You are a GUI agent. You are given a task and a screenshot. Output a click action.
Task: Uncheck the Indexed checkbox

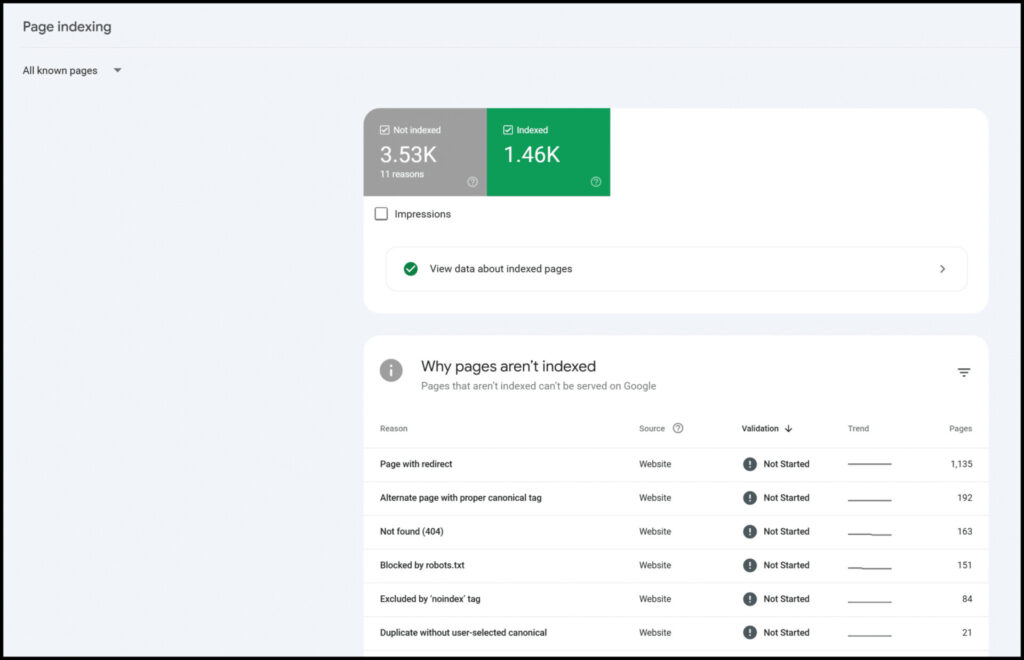coord(508,130)
